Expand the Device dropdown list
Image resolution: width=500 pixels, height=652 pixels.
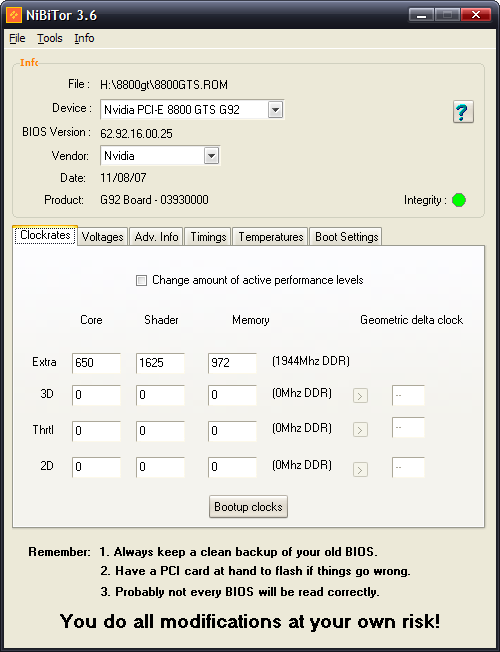[x=275, y=110]
